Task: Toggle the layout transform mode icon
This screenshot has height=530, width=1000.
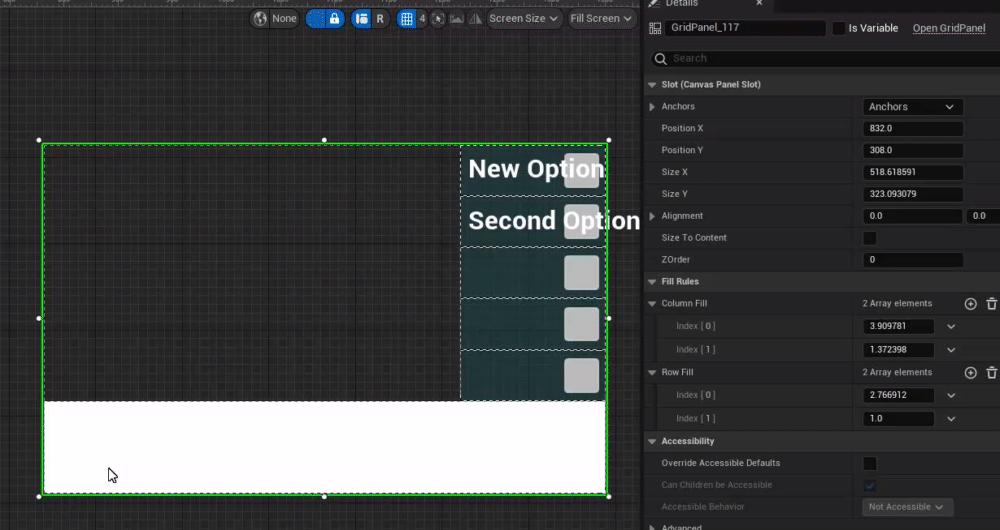Action: point(362,18)
